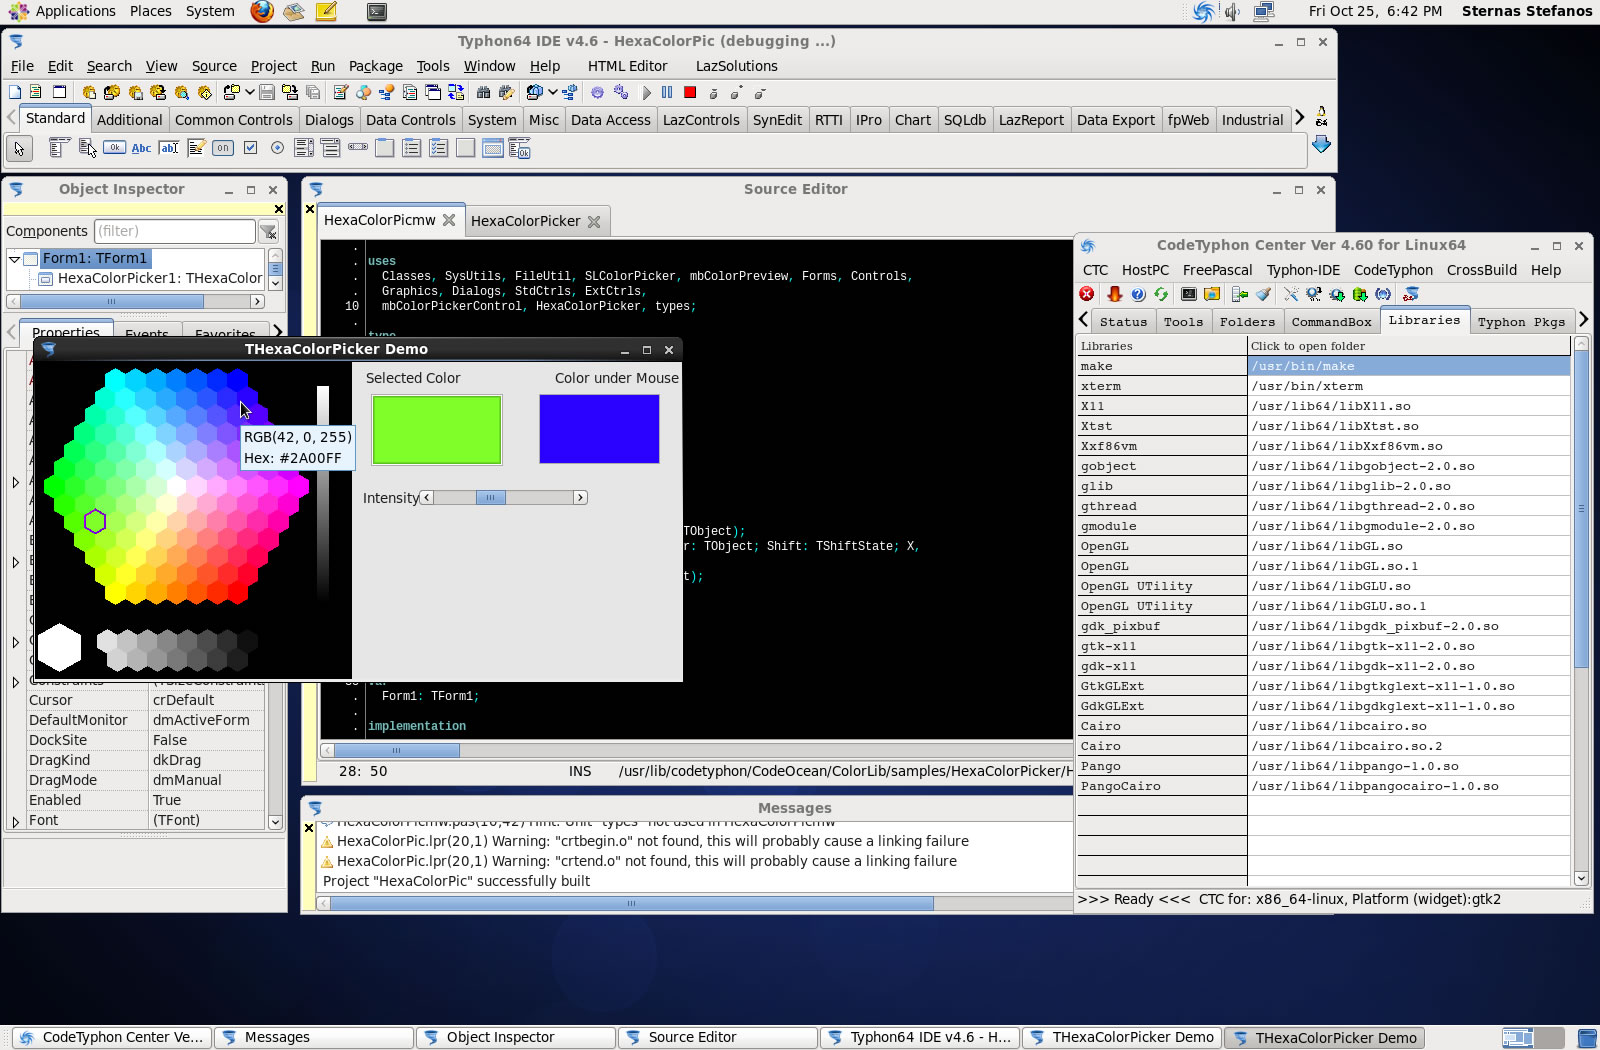Show more component palette tabs via right arrow
The width and height of the screenshot is (1600, 1050).
(x=1299, y=118)
